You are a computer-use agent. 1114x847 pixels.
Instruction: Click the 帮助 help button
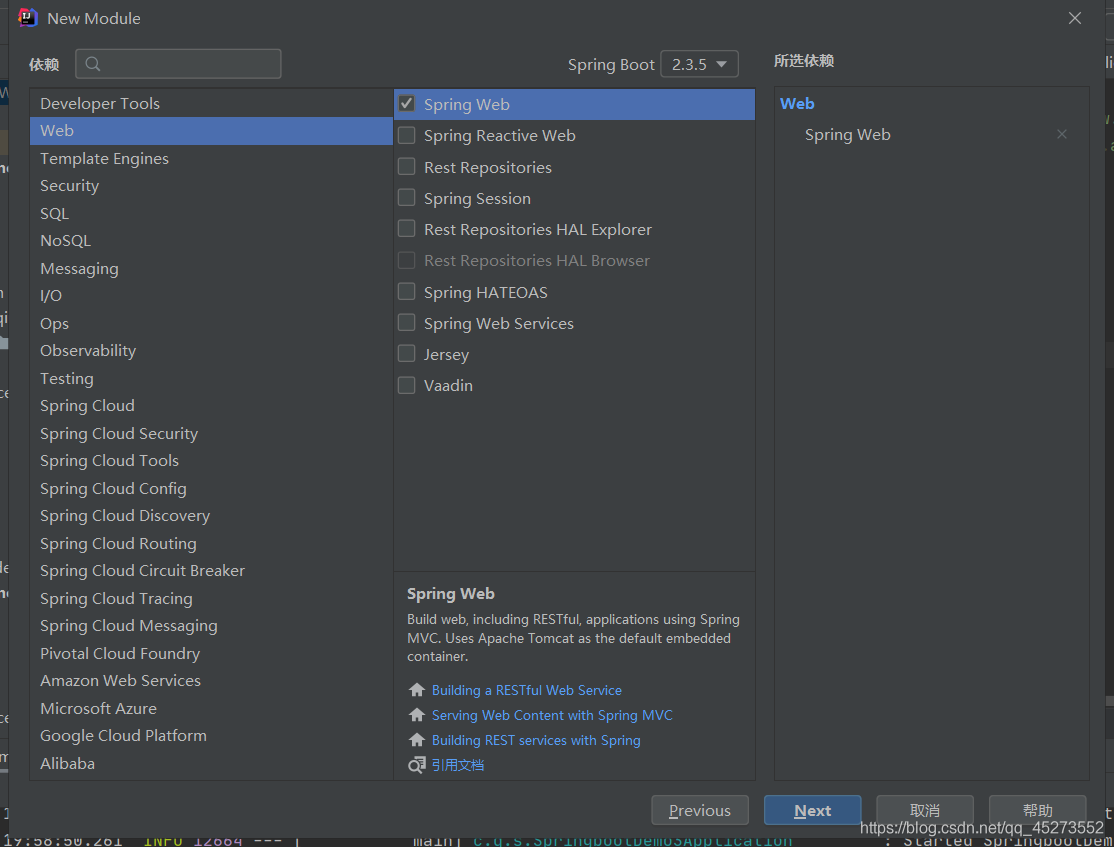pyautogui.click(x=1037, y=810)
